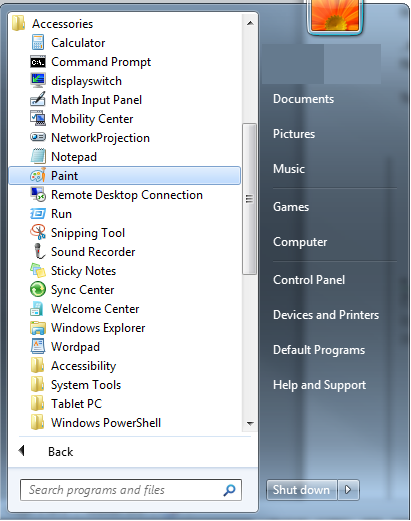Open Math Input Panel icon
The image size is (411, 521).
click(38, 100)
